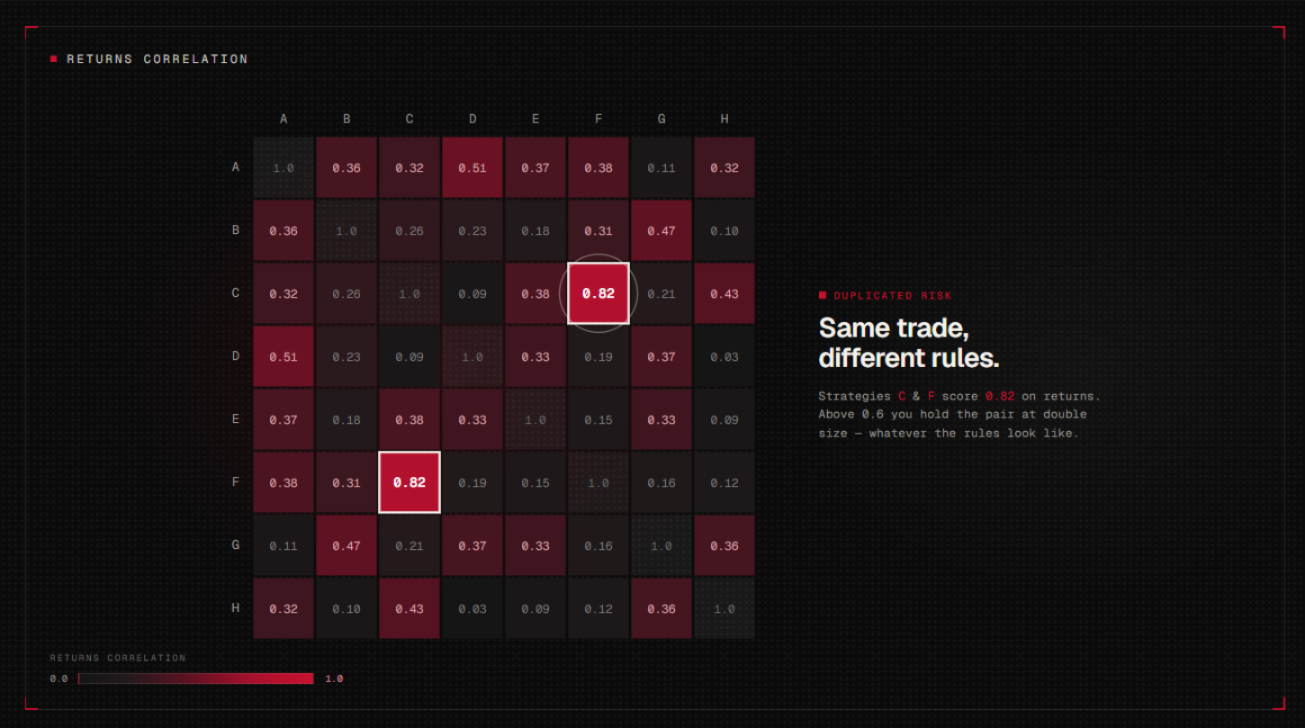Viewport: 1305px width, 728px height.
Task: Click the 1.0 diagonal cell in row E, column E
Action: click(535, 419)
